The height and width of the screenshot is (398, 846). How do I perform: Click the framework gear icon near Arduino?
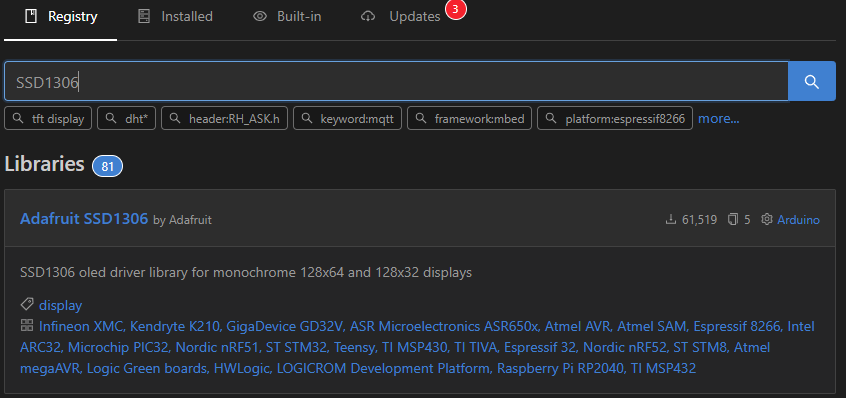767,219
